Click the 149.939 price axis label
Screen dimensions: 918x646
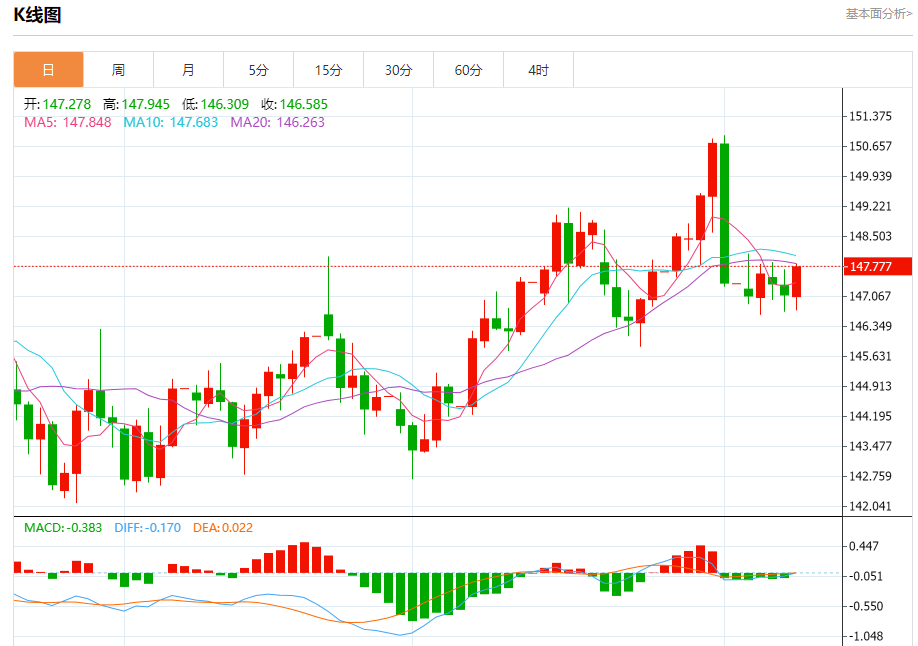click(x=871, y=176)
